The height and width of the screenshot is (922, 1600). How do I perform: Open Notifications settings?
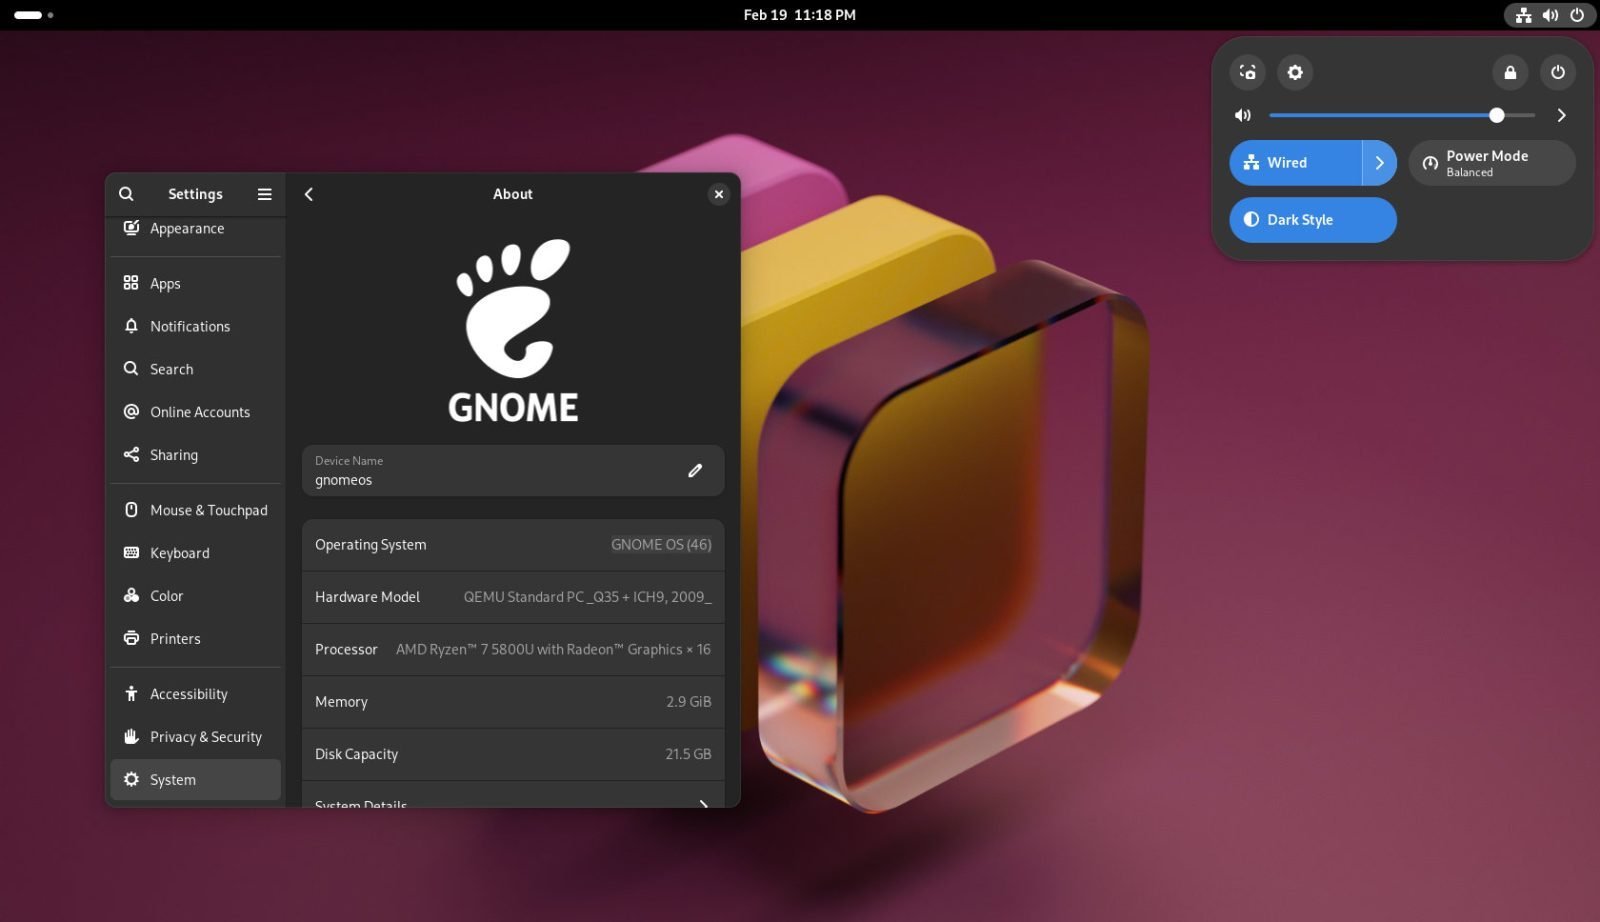coord(189,326)
